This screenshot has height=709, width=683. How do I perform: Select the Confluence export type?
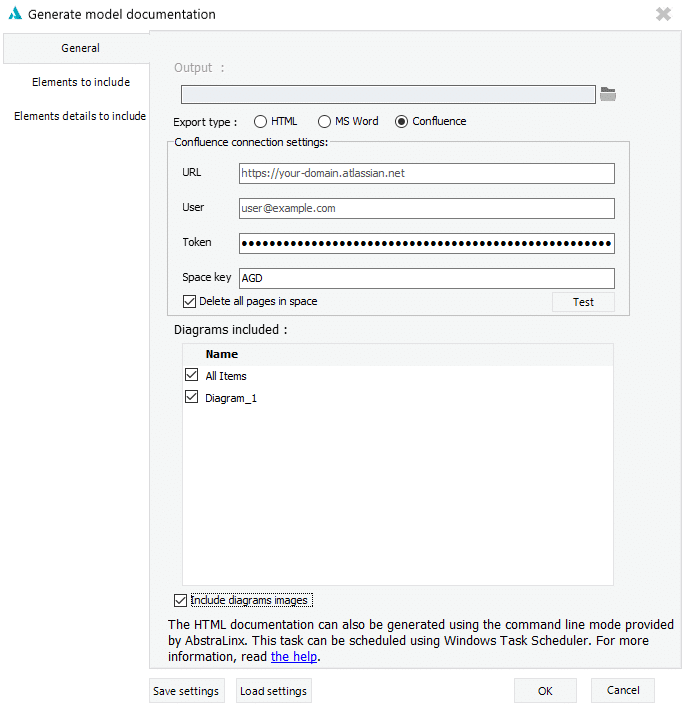click(x=402, y=122)
